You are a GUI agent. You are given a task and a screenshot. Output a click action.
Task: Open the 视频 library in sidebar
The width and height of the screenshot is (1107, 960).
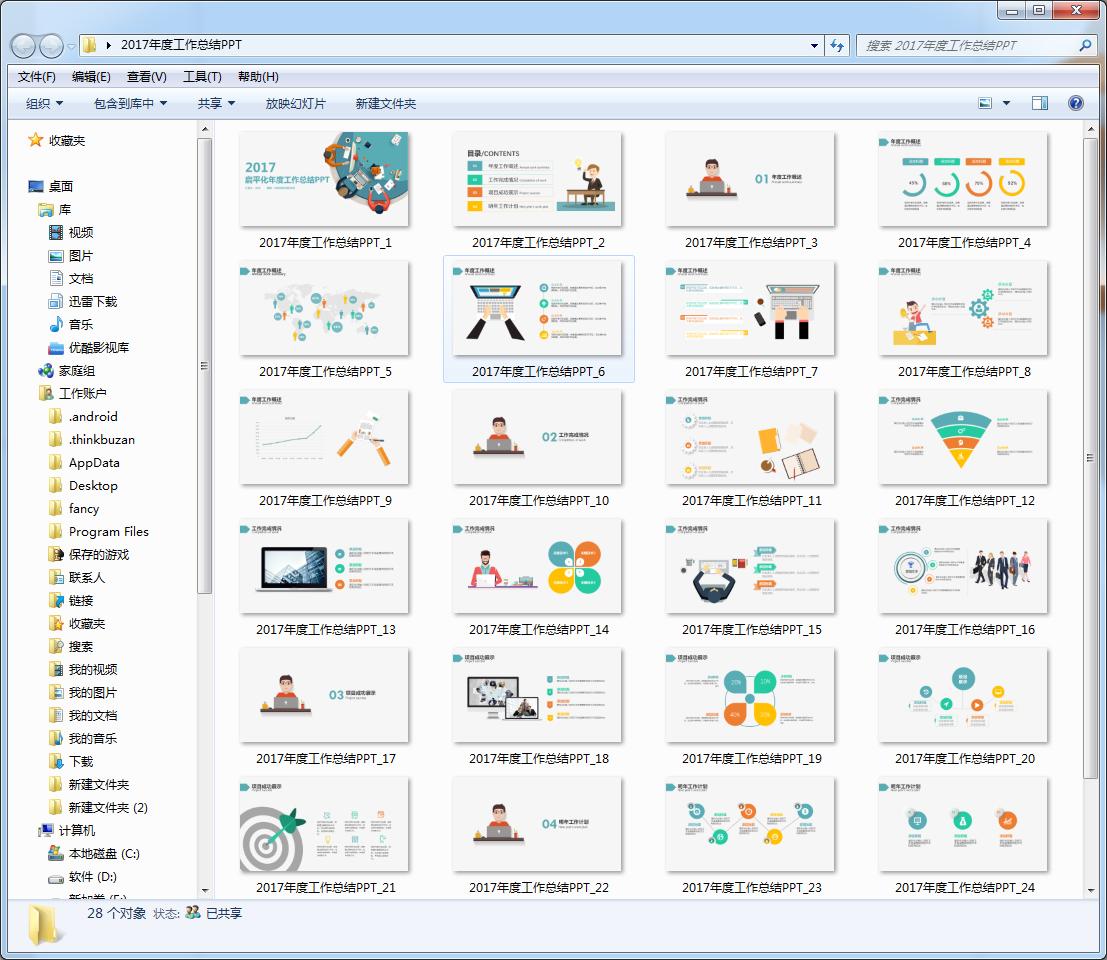click(x=81, y=232)
